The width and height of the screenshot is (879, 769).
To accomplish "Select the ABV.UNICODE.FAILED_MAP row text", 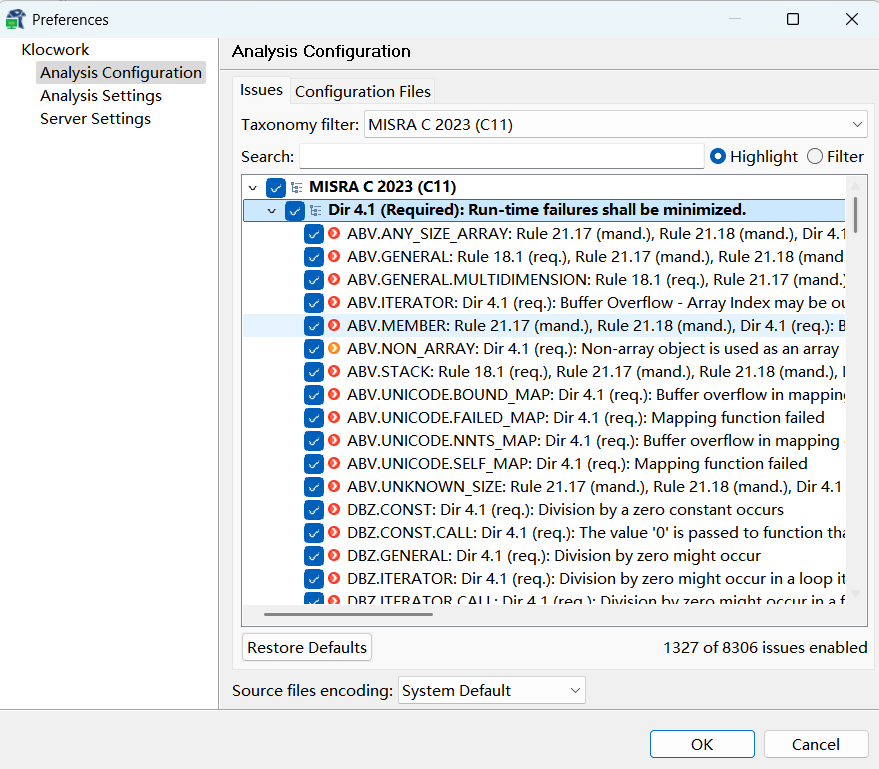I will tap(585, 418).
